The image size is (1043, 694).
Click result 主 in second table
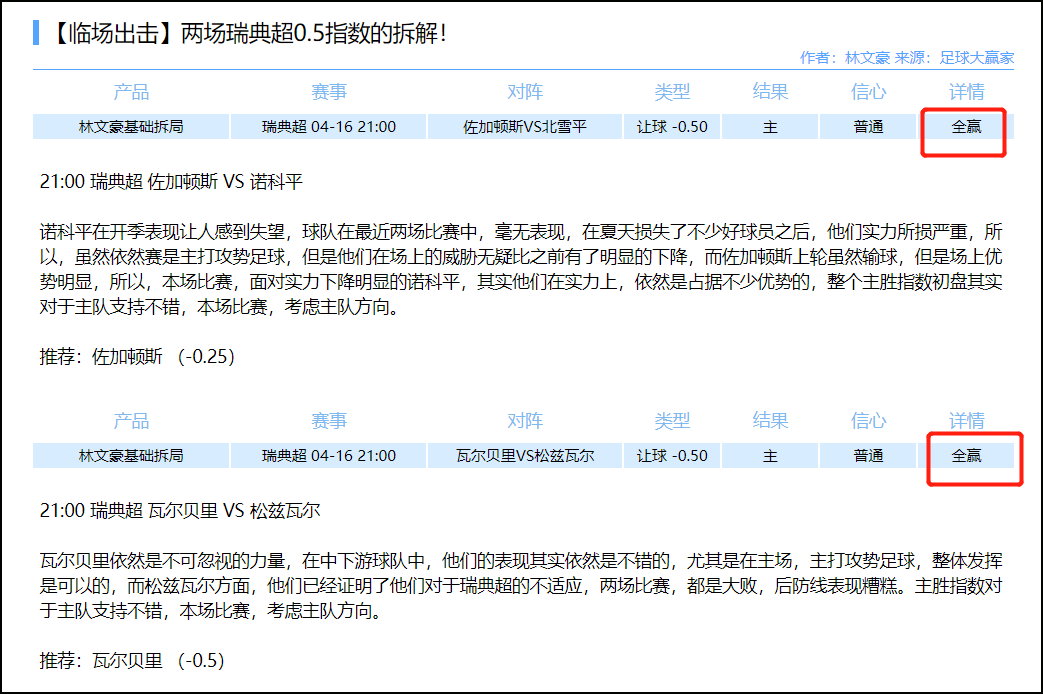[x=770, y=456]
